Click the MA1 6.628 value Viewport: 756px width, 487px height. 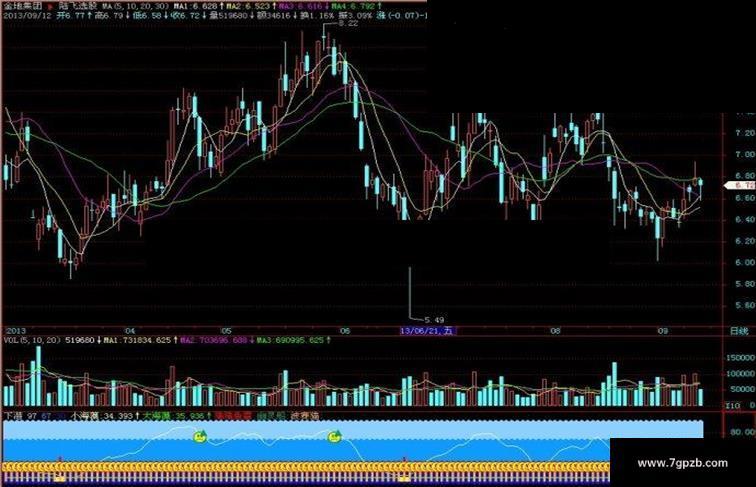(x=195, y=7)
